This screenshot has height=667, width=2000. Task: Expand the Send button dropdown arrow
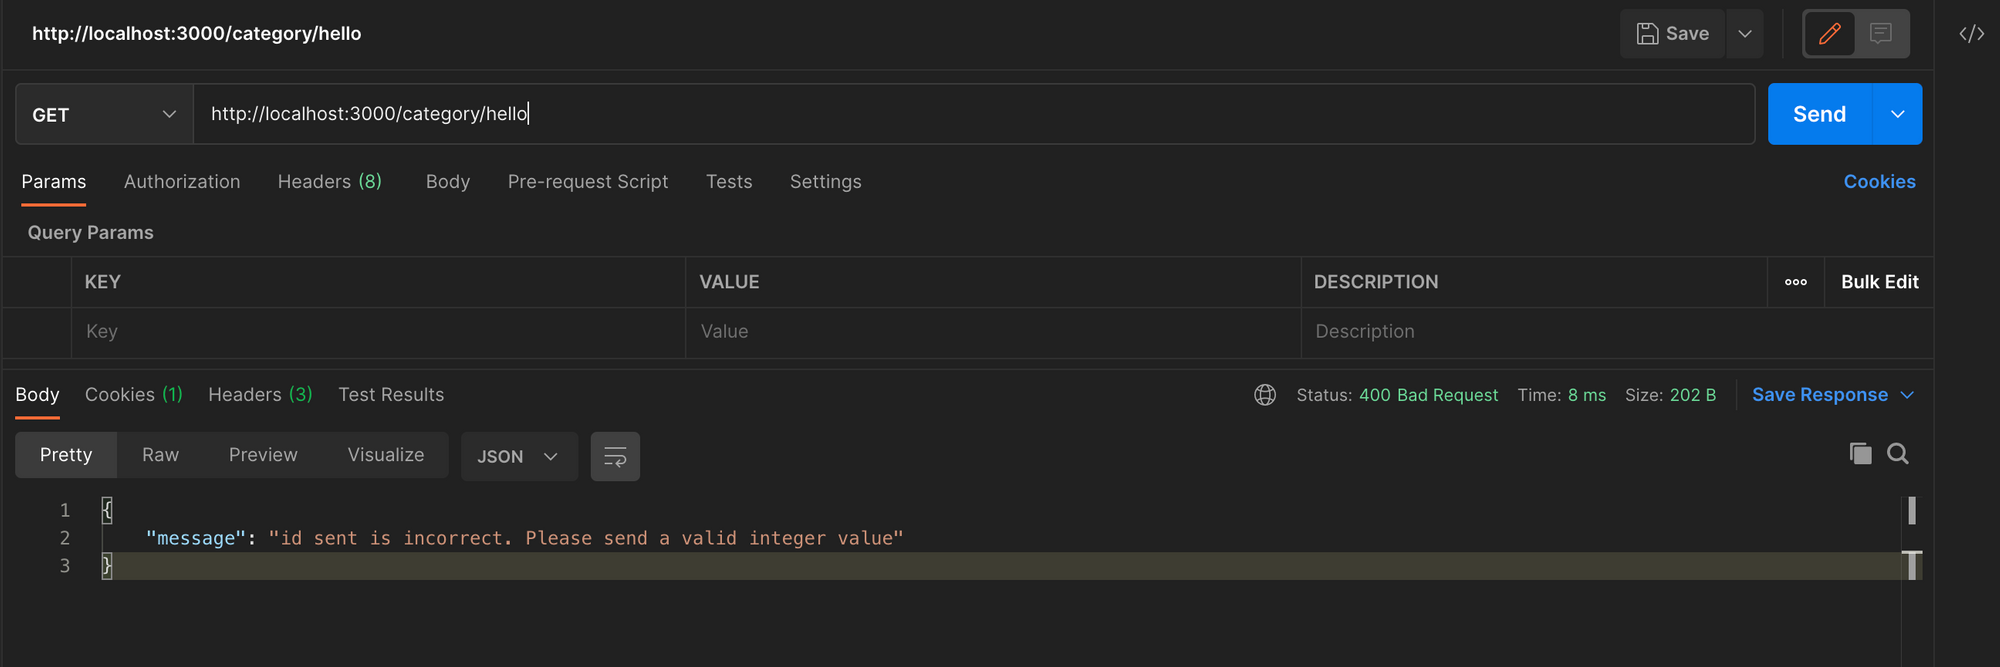click(1897, 115)
